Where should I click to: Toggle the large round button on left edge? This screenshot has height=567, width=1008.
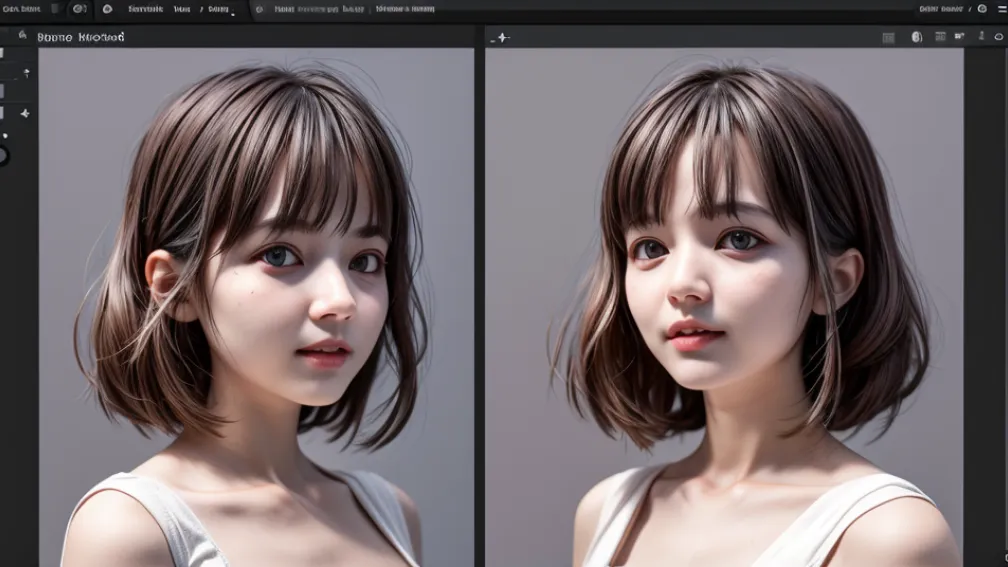pyautogui.click(x=3, y=155)
